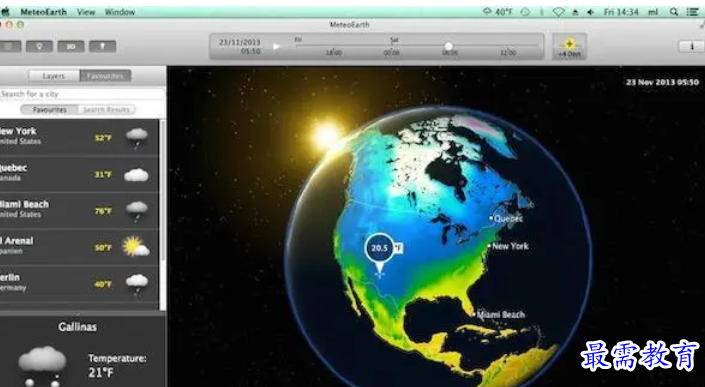Viewport: 705px width, 387px height.
Task: Open the volume menu bar icon
Action: pos(590,12)
